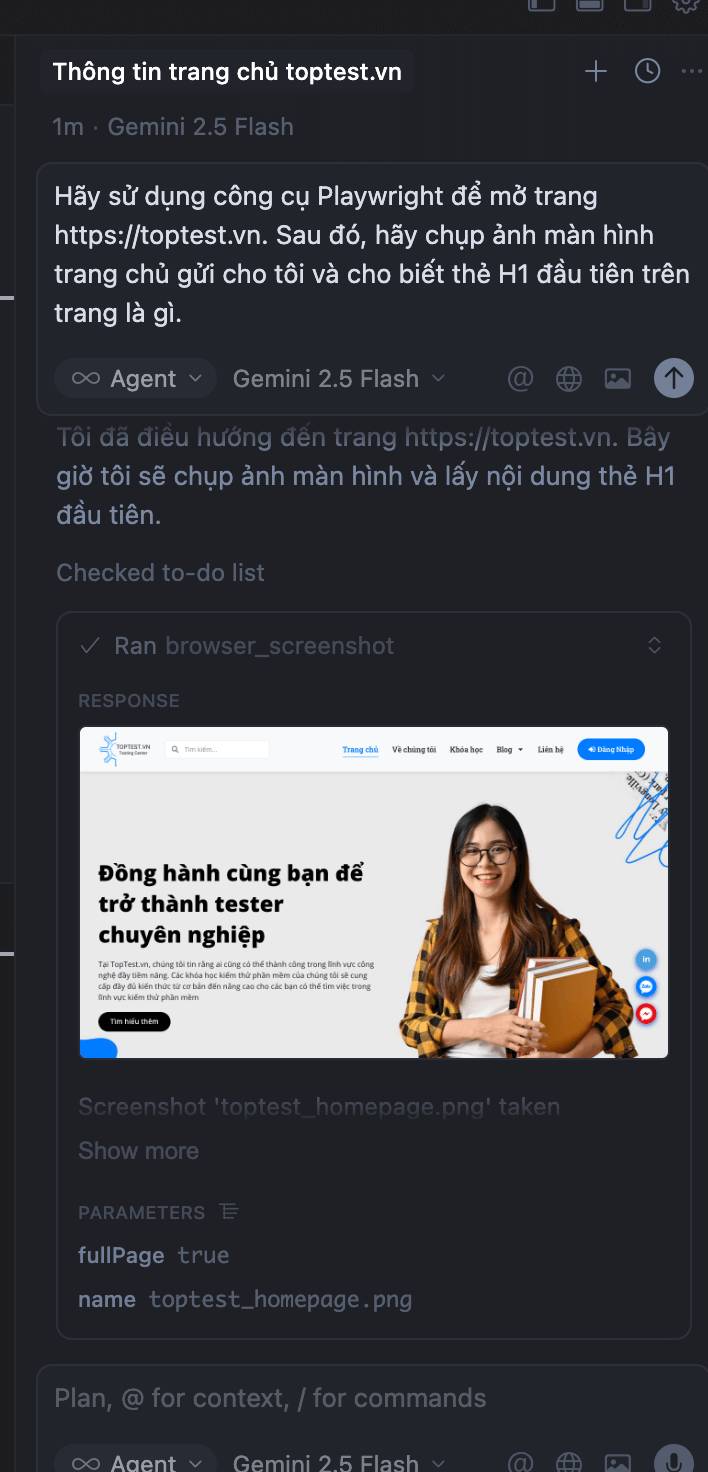
Task: Click the up-arrow send button
Action: 674,378
